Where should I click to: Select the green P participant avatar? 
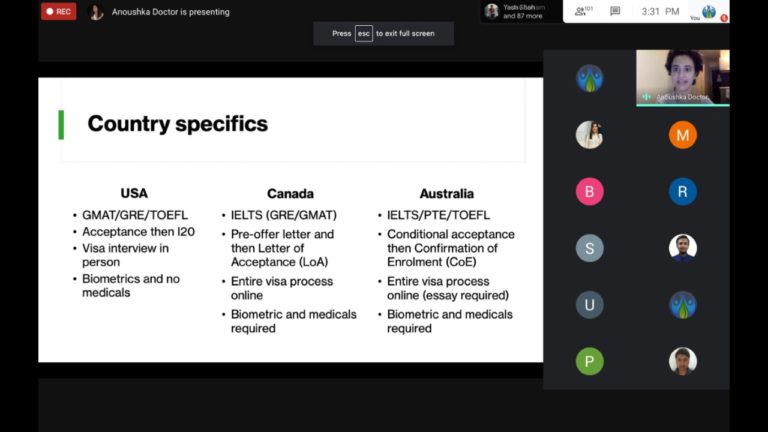point(589,361)
